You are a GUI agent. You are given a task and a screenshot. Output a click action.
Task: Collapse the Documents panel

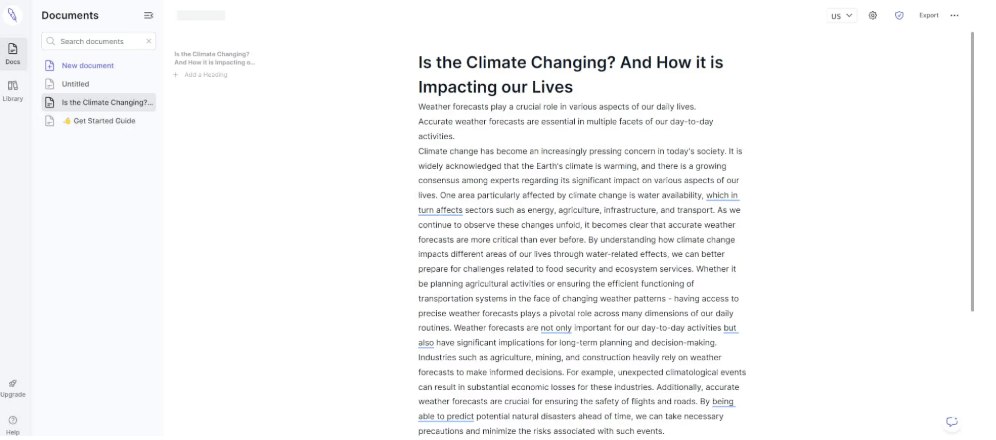(149, 16)
